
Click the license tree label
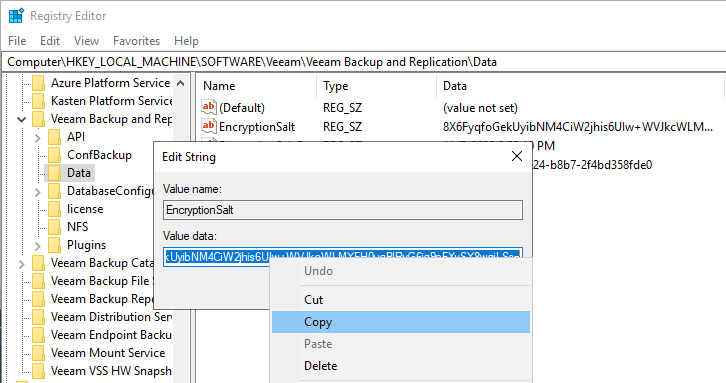coord(85,209)
